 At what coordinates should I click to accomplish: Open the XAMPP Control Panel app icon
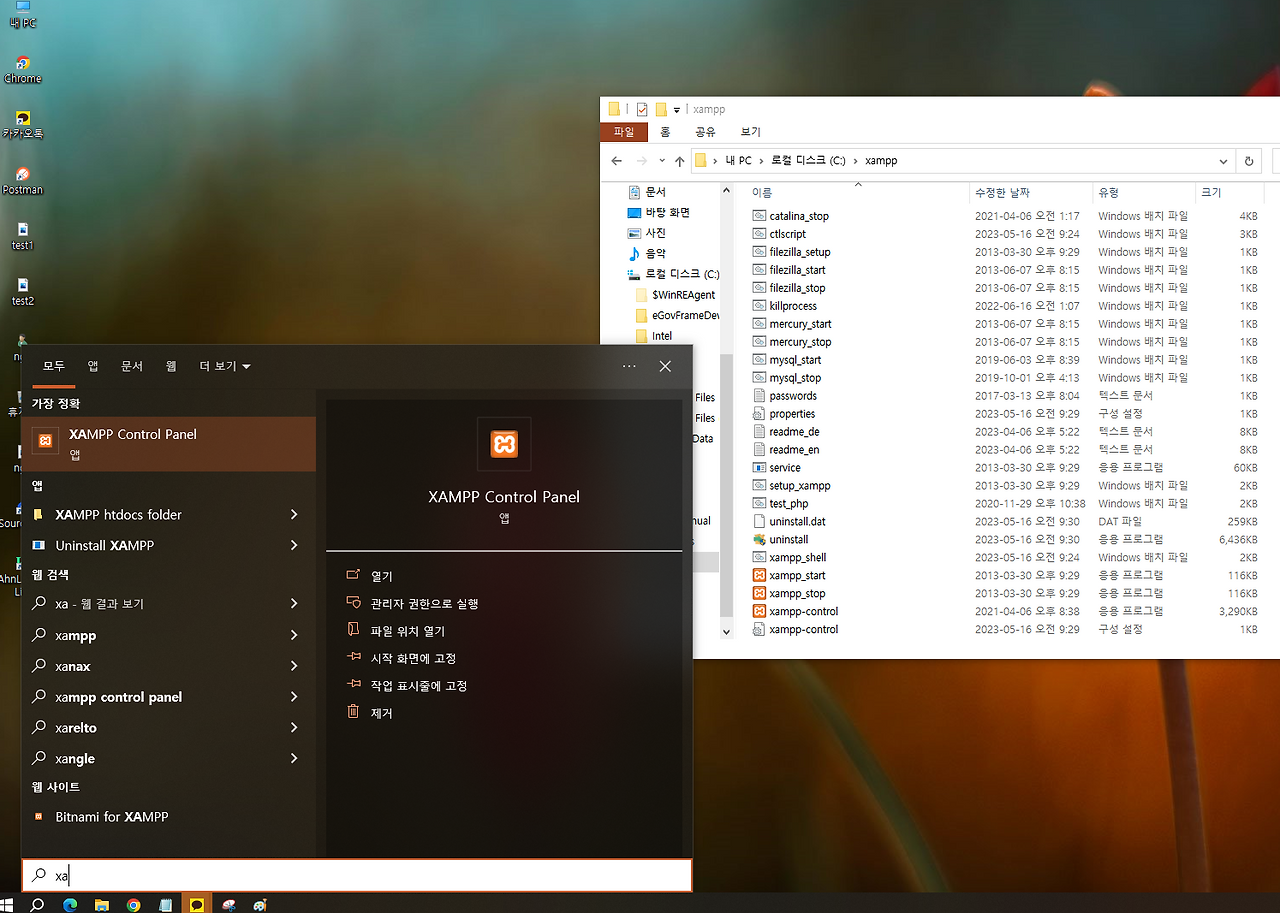pos(504,443)
